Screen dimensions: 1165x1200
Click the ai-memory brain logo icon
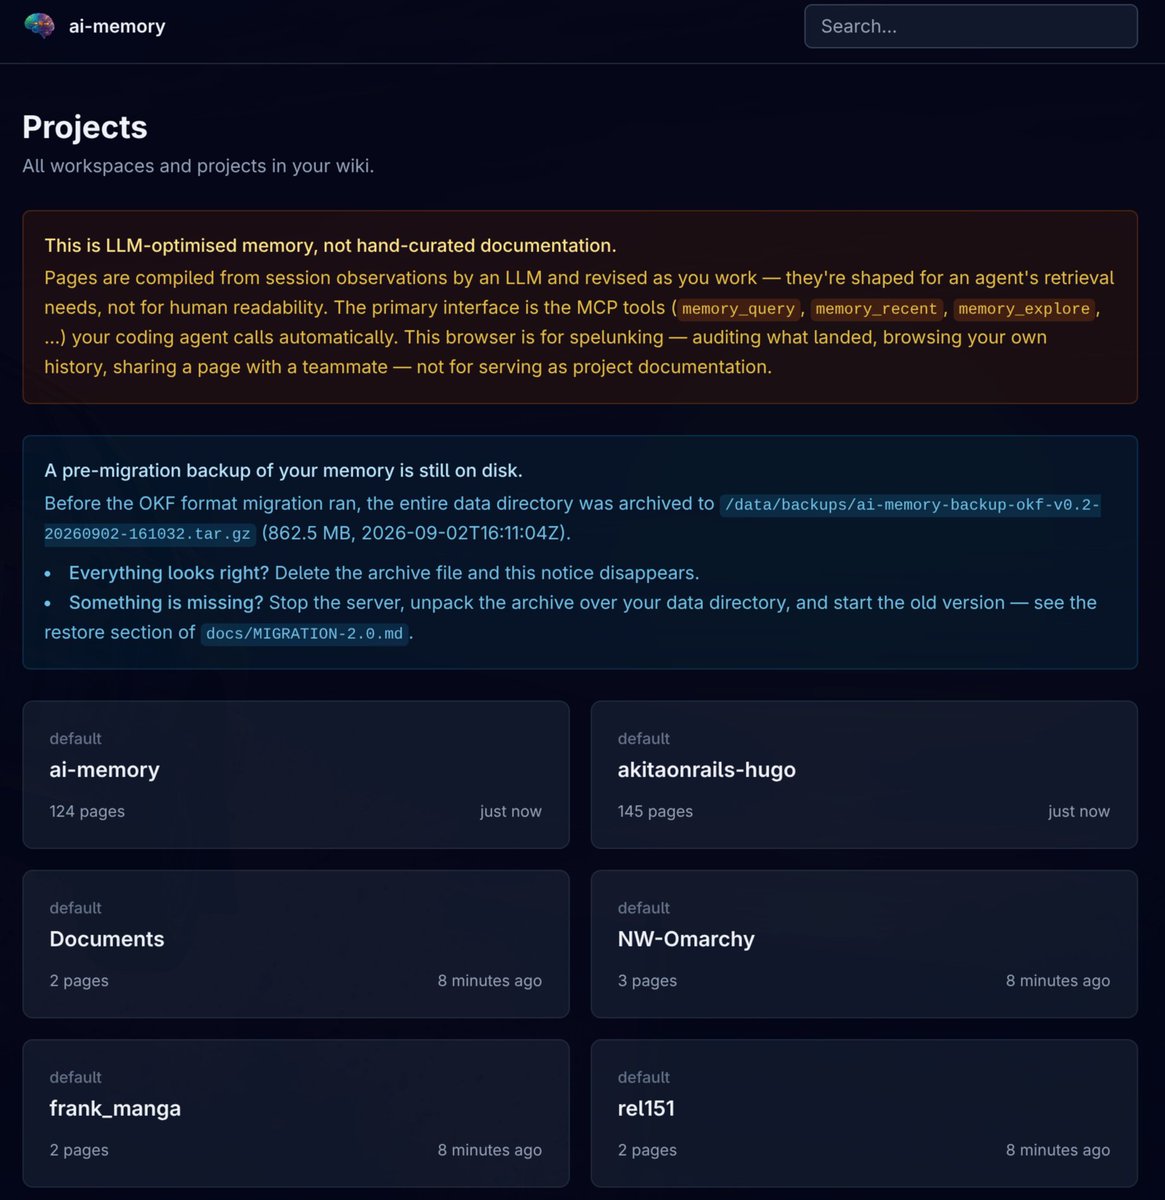40,26
